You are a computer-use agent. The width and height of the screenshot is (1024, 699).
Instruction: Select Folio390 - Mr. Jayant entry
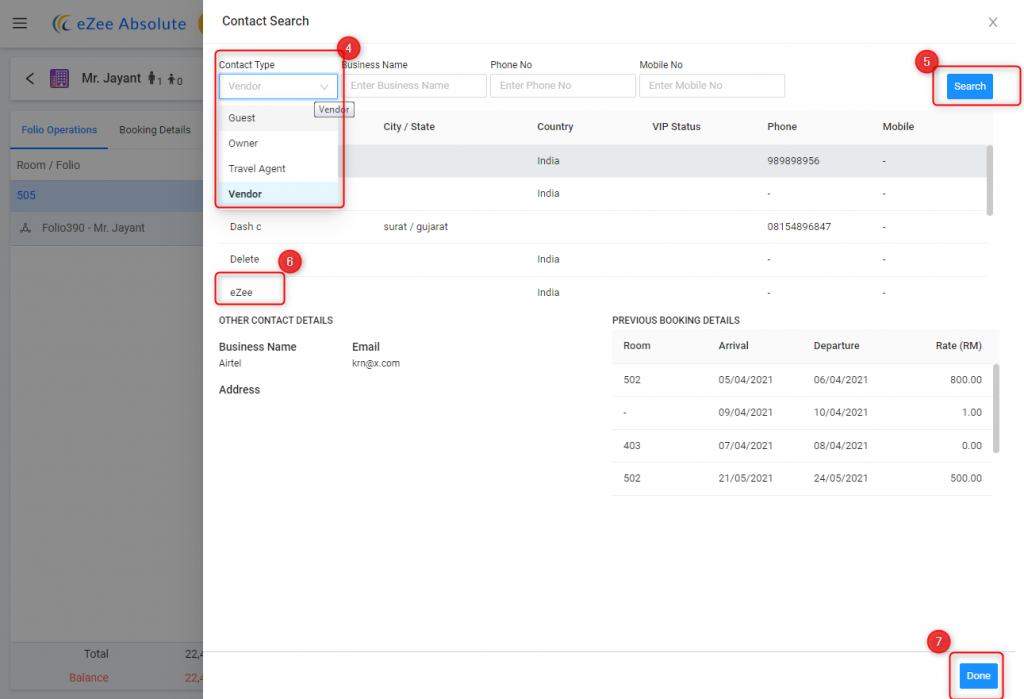coord(106,228)
